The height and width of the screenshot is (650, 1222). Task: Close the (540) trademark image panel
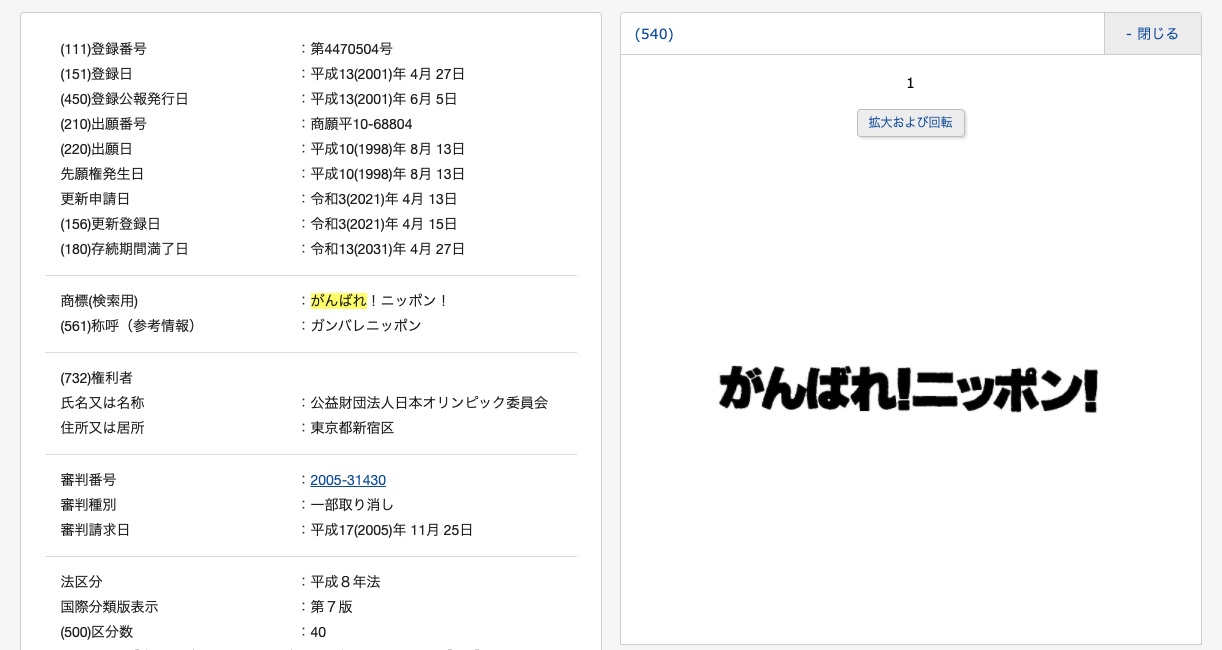[1152, 34]
